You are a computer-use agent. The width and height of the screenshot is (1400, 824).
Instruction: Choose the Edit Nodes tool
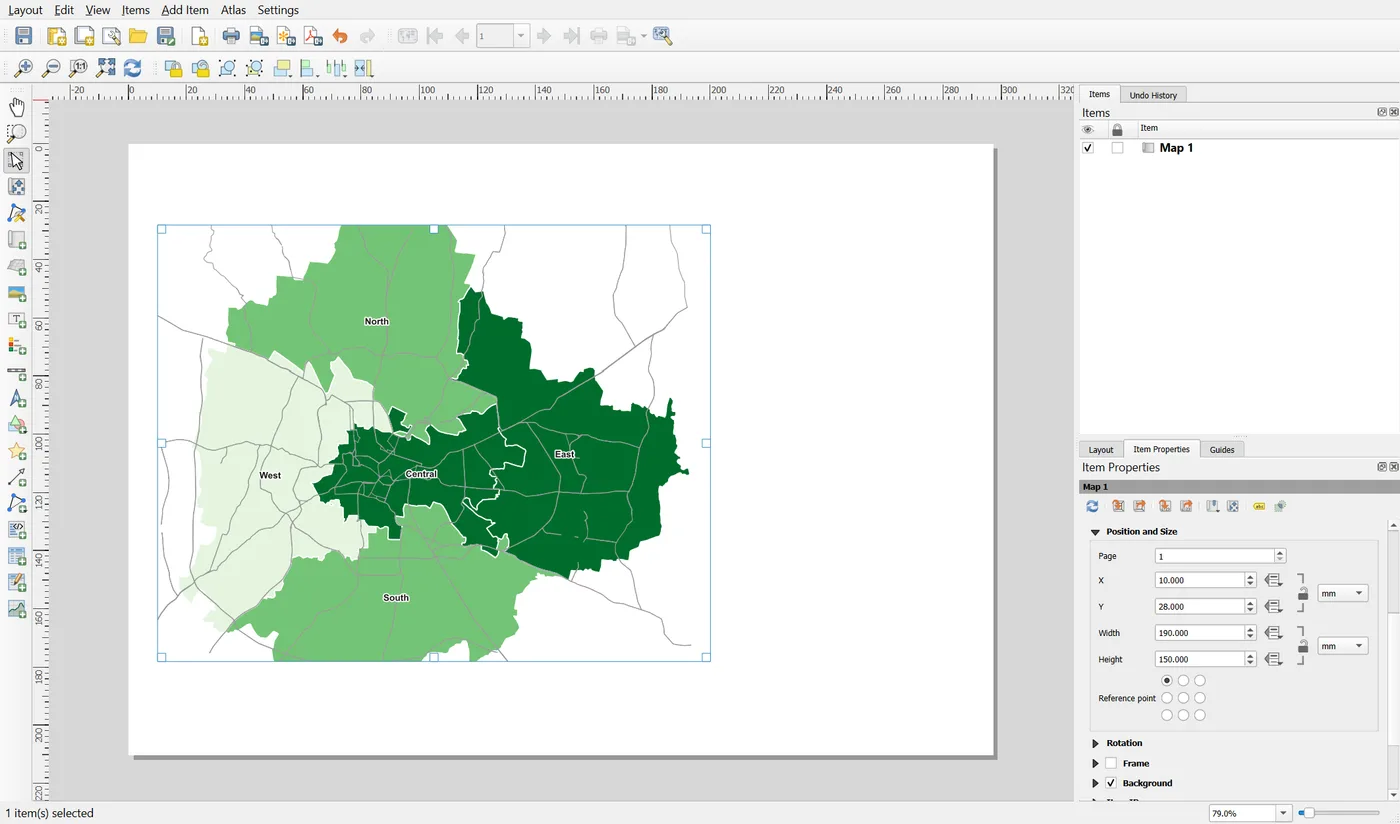tap(17, 214)
